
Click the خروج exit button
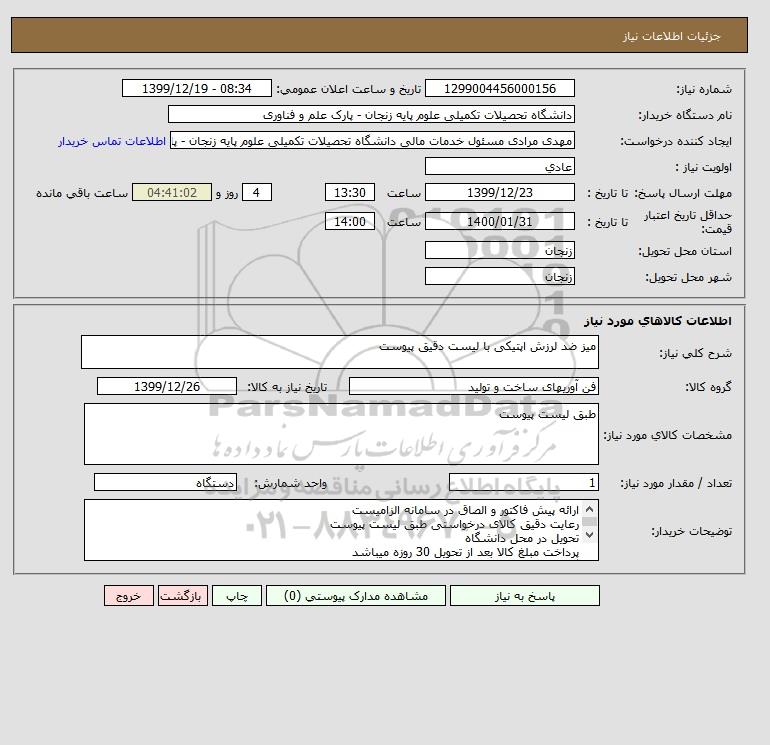(129, 596)
